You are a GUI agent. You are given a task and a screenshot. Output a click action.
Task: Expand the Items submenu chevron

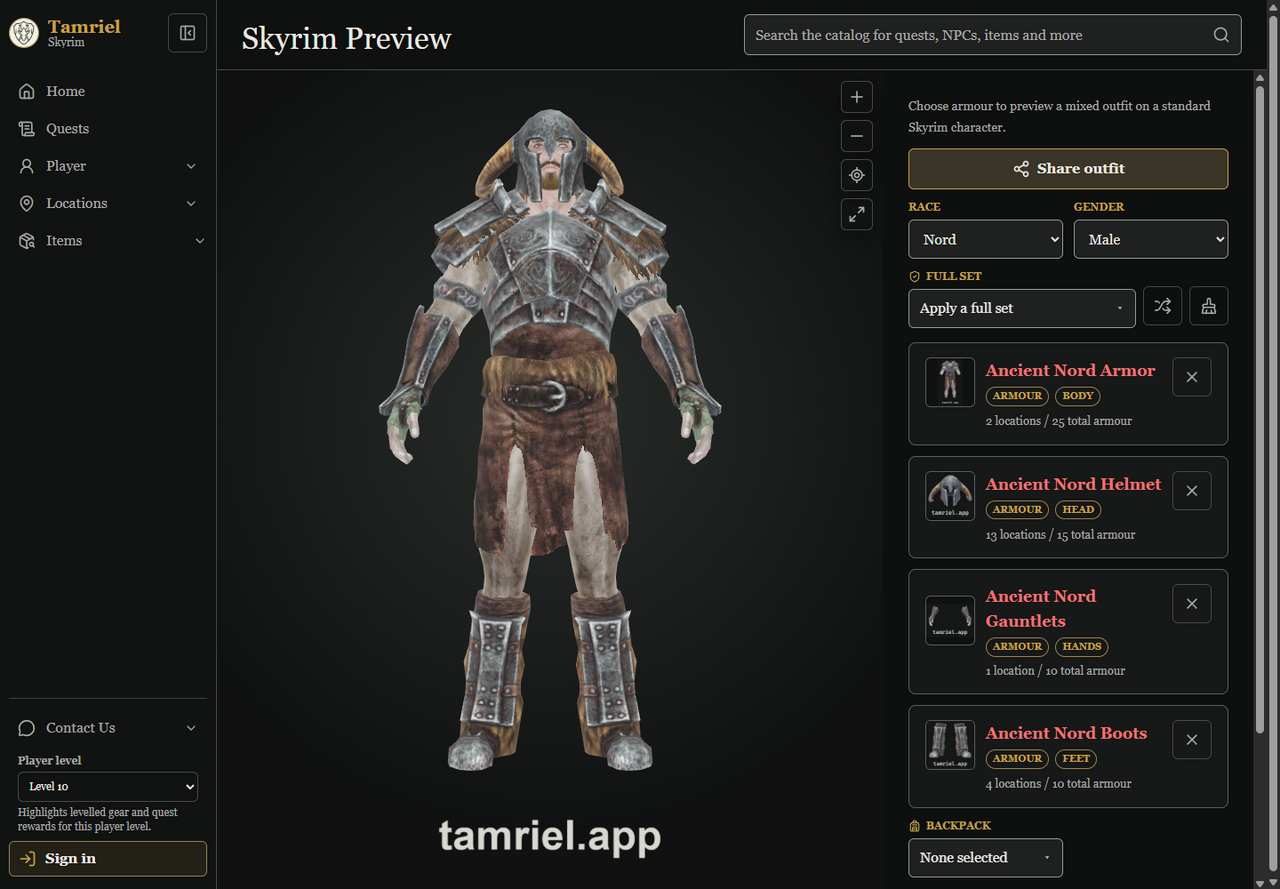(x=199, y=241)
